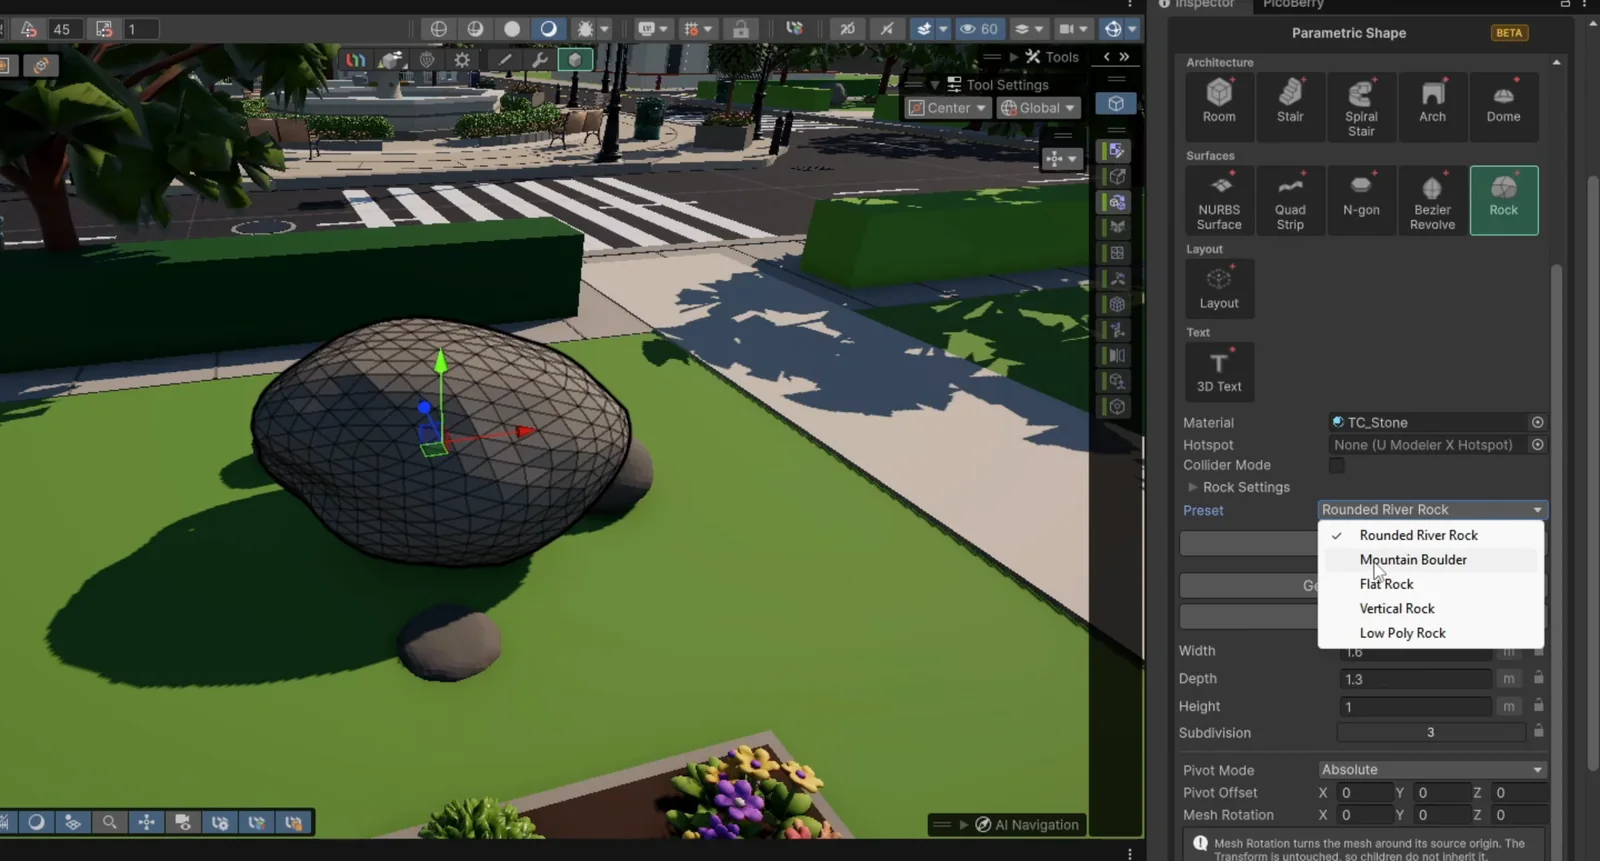
Task: Toggle lock next to Subdivision slider
Action: pyautogui.click(x=1539, y=732)
